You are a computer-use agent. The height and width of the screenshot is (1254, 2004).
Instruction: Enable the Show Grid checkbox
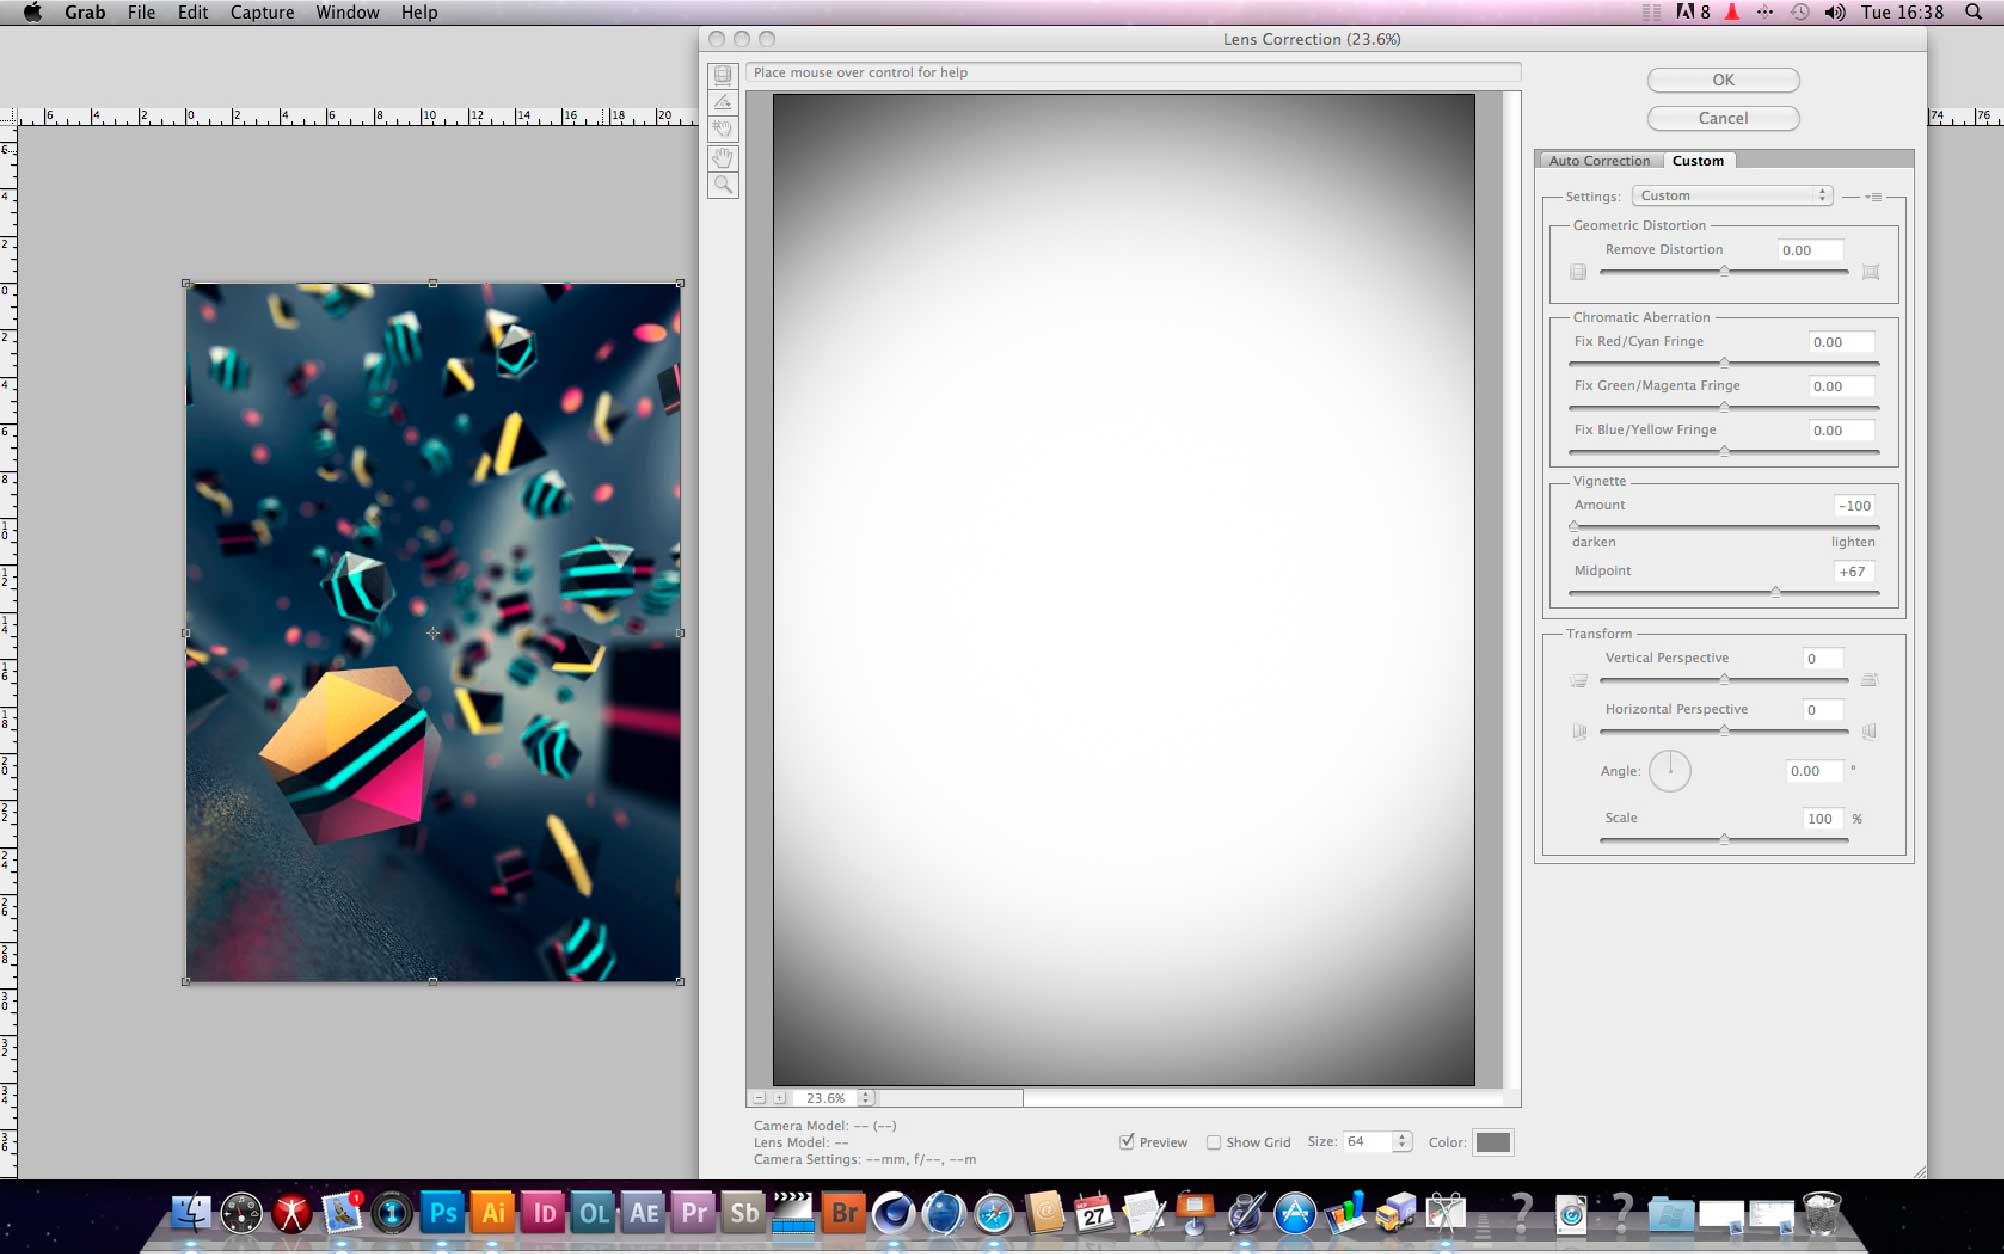coord(1214,1142)
